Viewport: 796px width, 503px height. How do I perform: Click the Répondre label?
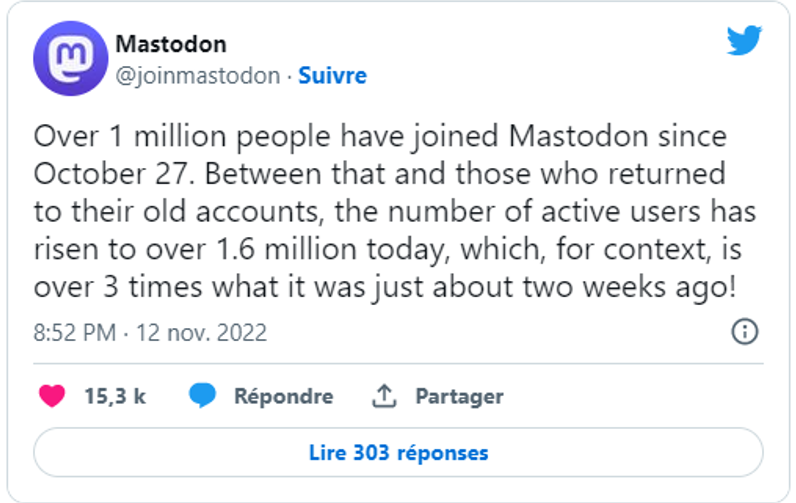coord(283,396)
